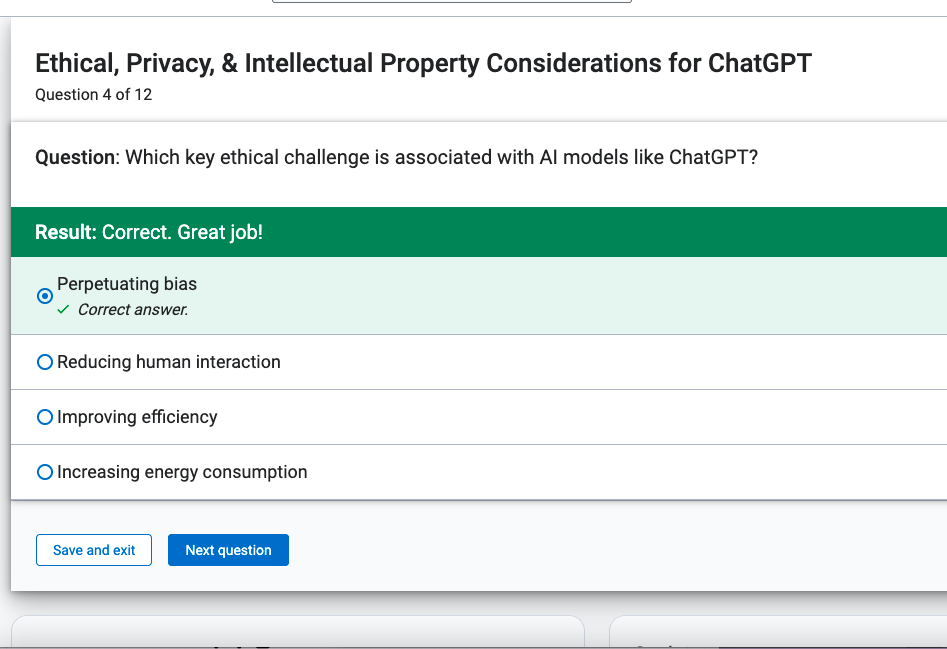
Task: Click the partially visible bar at the top
Action: 452,1
